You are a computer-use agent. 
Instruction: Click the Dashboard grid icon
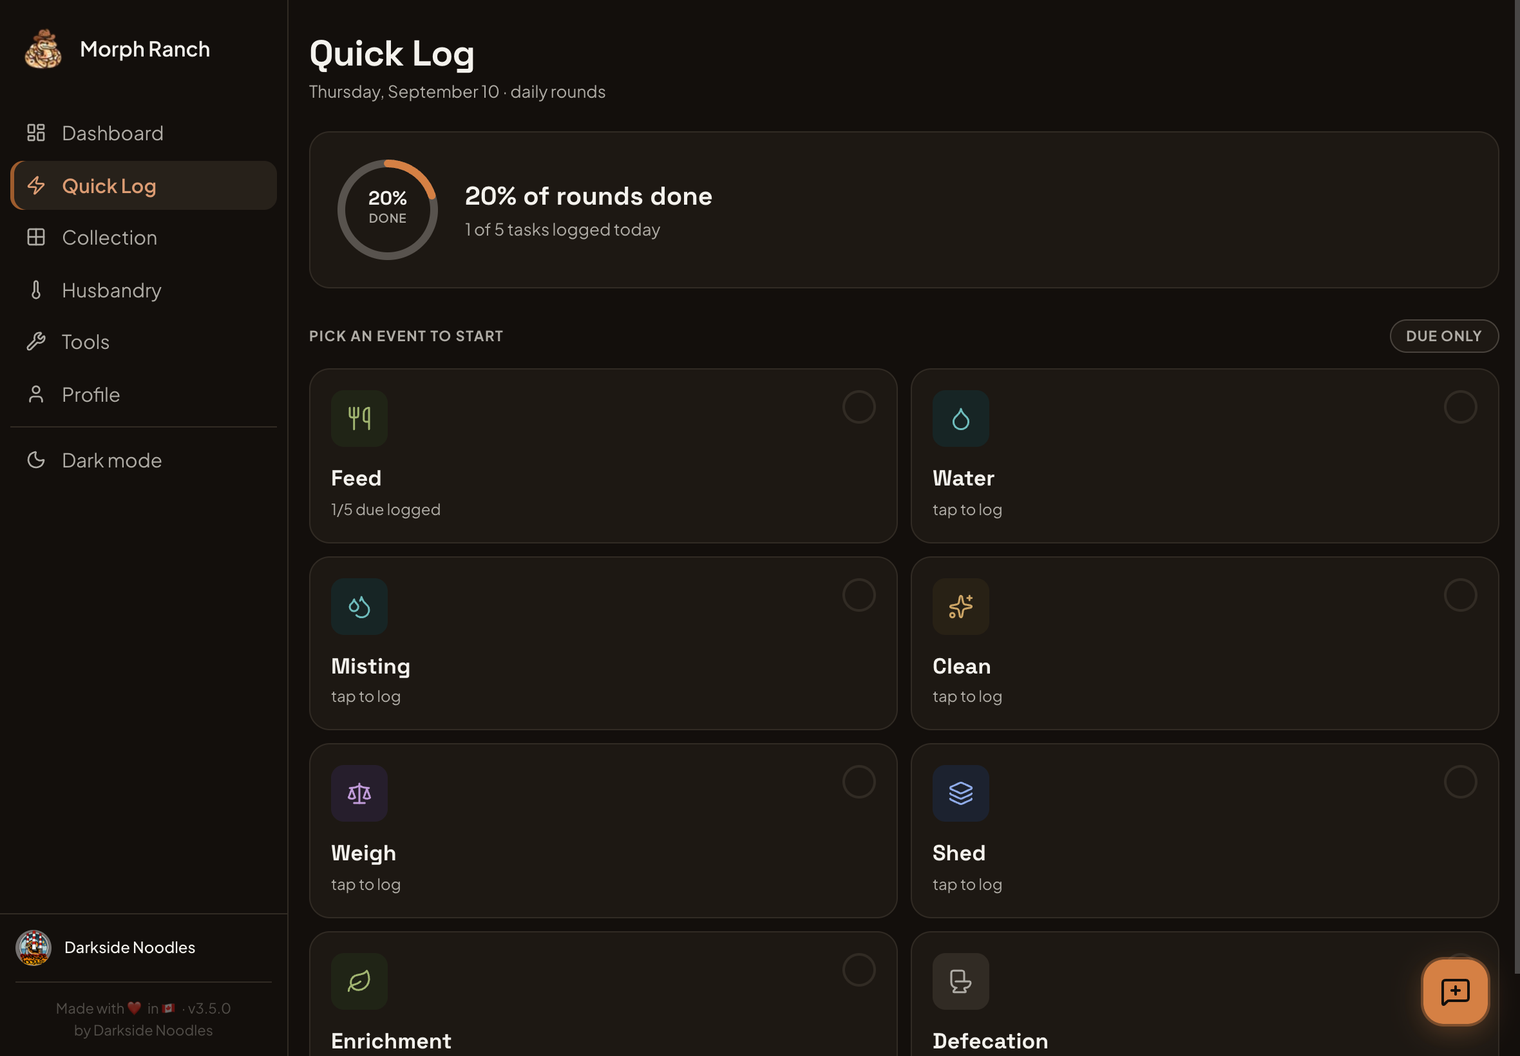[36, 133]
